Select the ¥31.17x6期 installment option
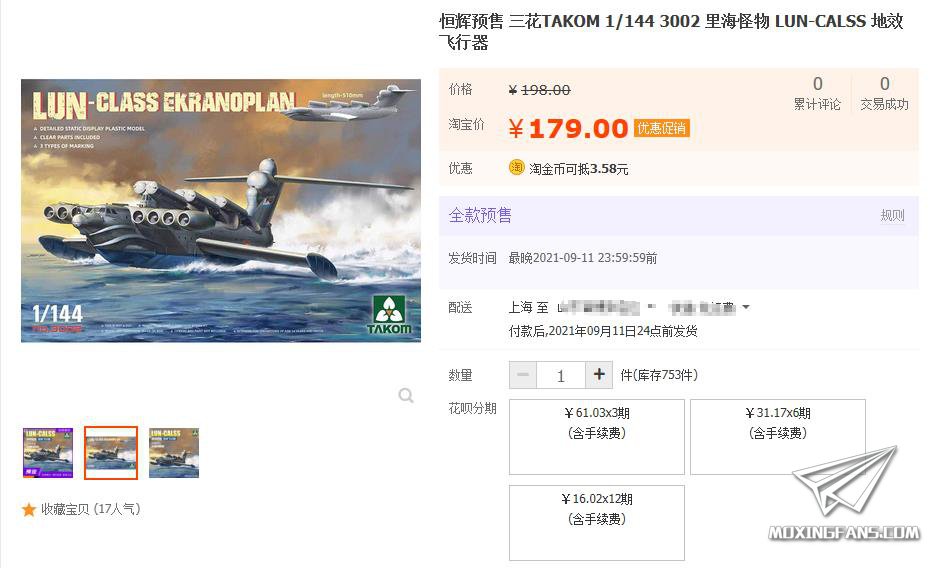 (778, 437)
